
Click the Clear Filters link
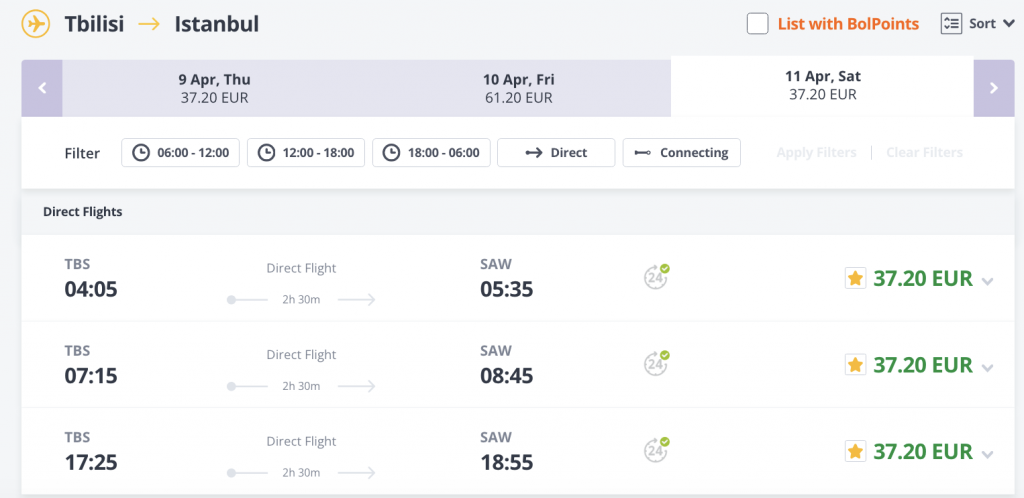(924, 153)
